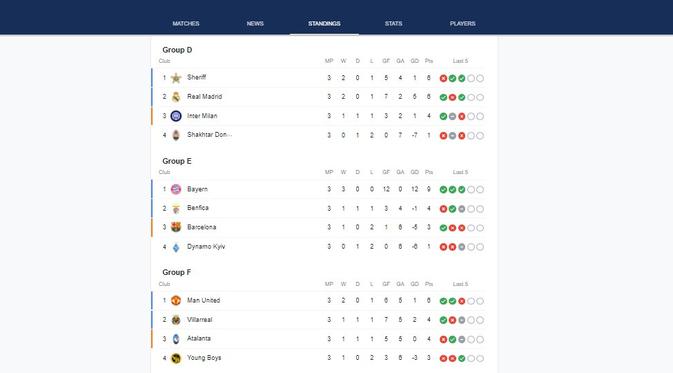Viewport: 673px width, 373px height.
Task: Click the Group E heading
Action: click(177, 161)
